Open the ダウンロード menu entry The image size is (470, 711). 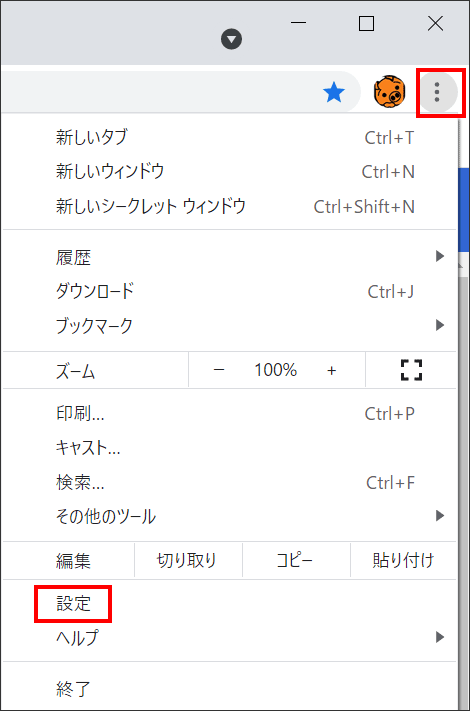(x=229, y=291)
